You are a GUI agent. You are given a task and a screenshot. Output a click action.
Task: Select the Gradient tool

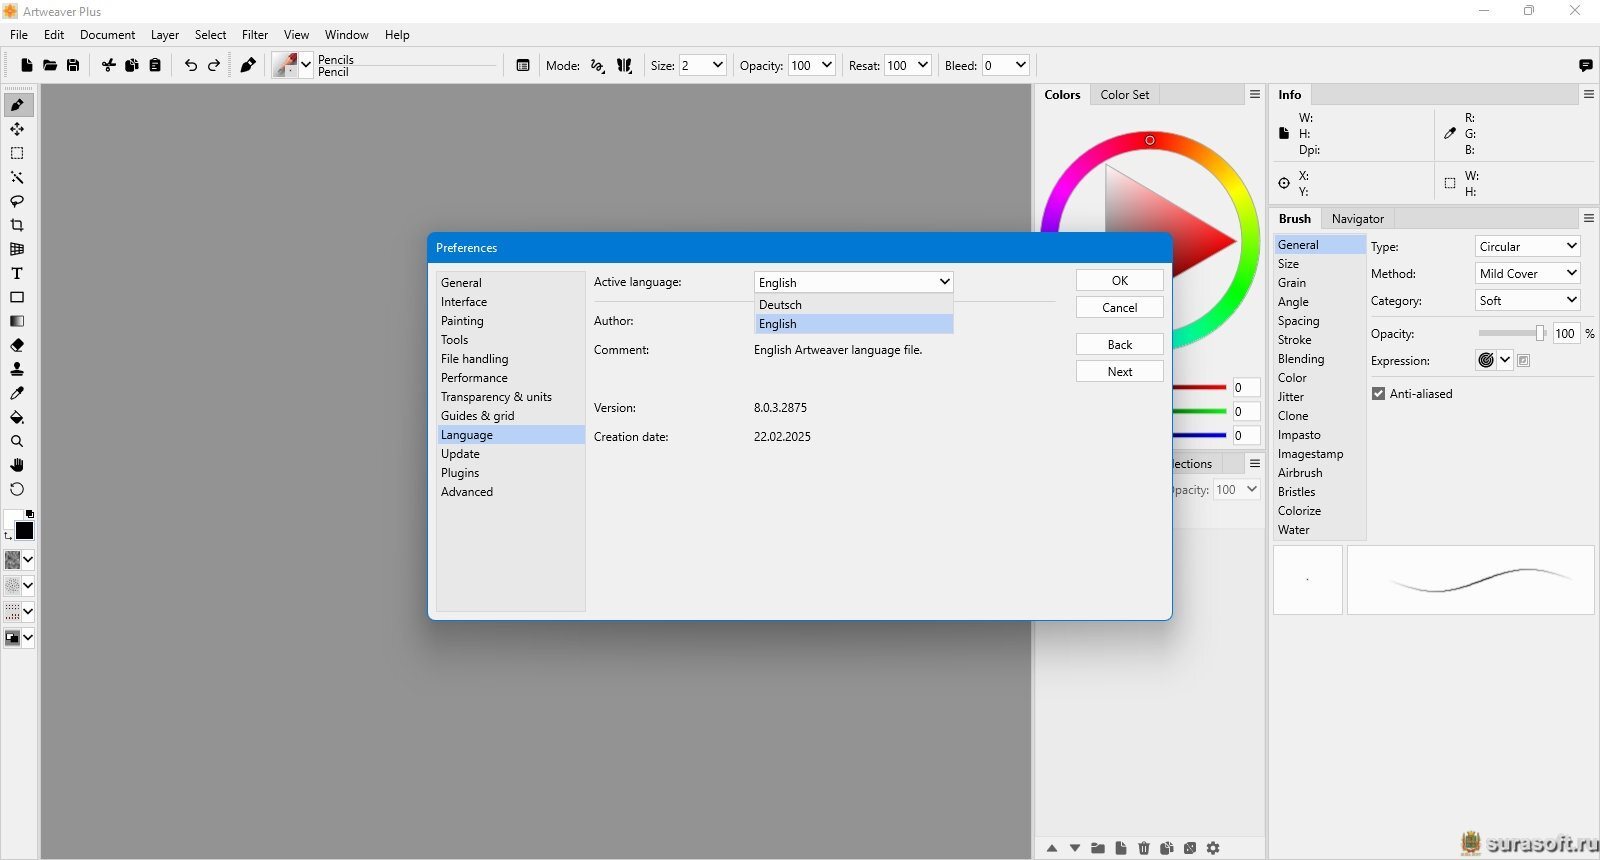pyautogui.click(x=17, y=321)
